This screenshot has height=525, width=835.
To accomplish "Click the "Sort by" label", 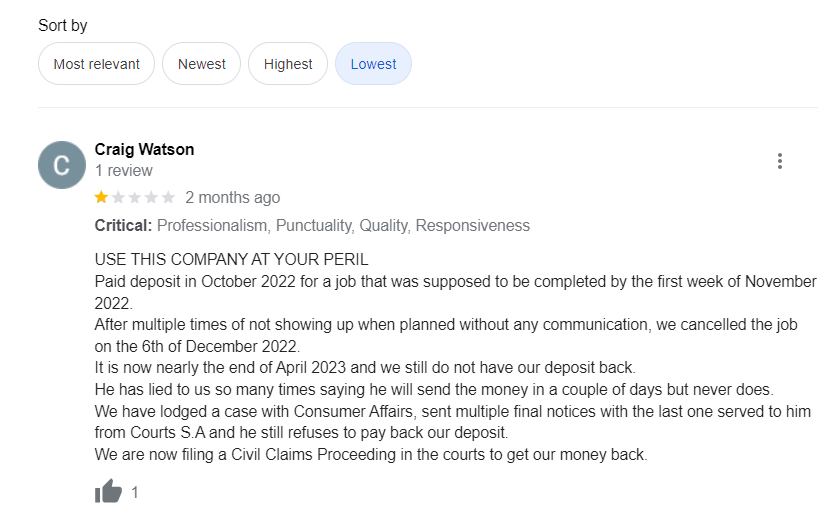I will 63,26.
